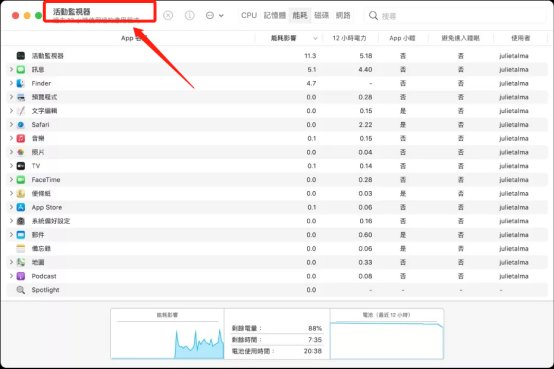Click the 照片 Photos flower icon
Viewport: 554px width, 369px height.
(21, 152)
